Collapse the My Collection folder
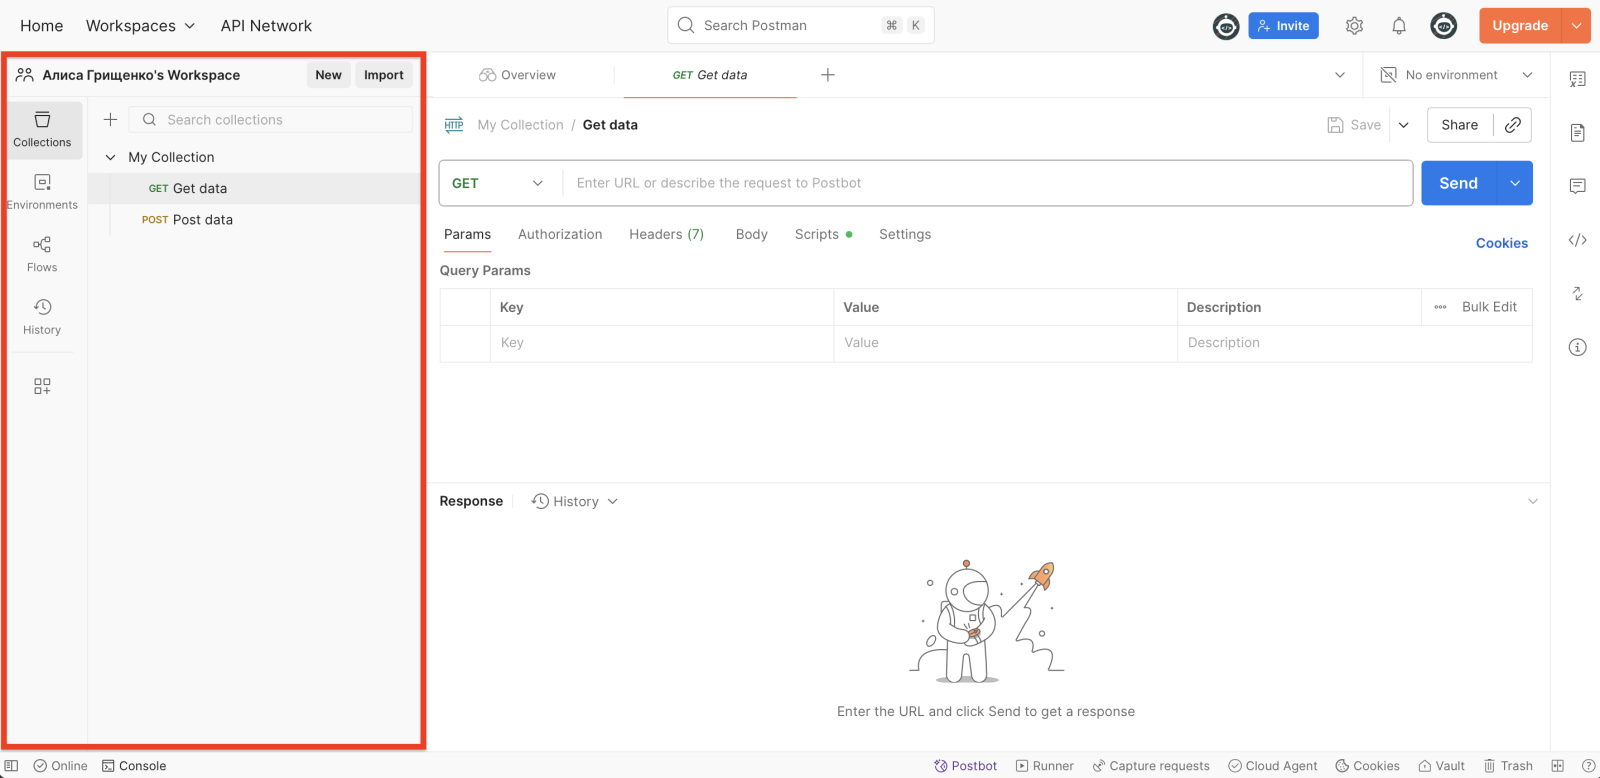The height and width of the screenshot is (778, 1600). [110, 157]
